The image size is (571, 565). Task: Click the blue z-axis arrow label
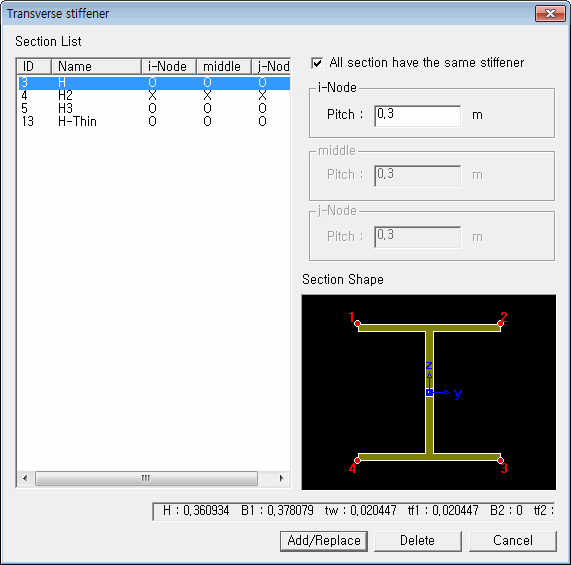point(429,366)
